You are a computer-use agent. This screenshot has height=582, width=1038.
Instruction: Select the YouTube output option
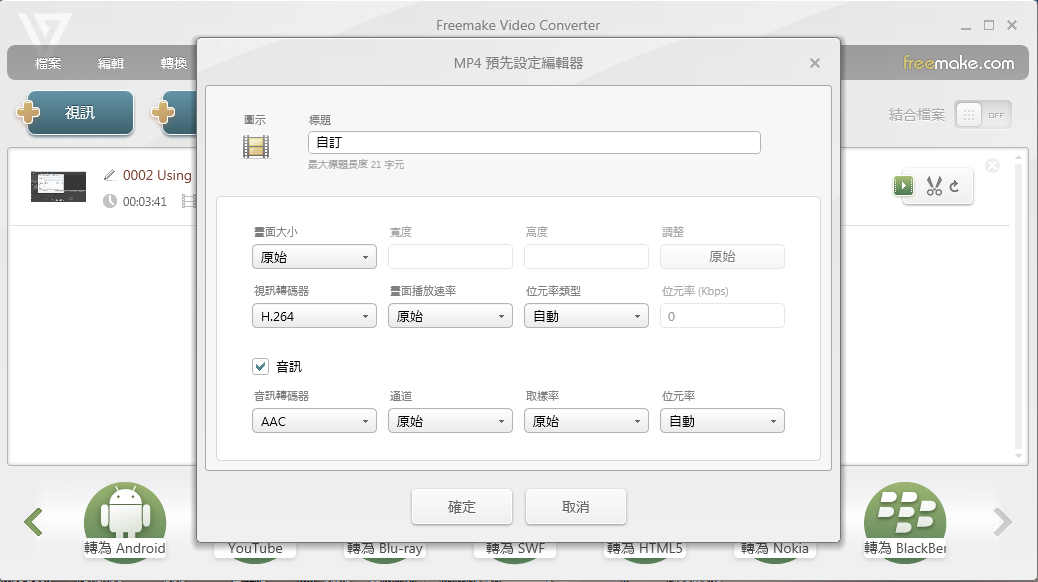(x=255, y=548)
